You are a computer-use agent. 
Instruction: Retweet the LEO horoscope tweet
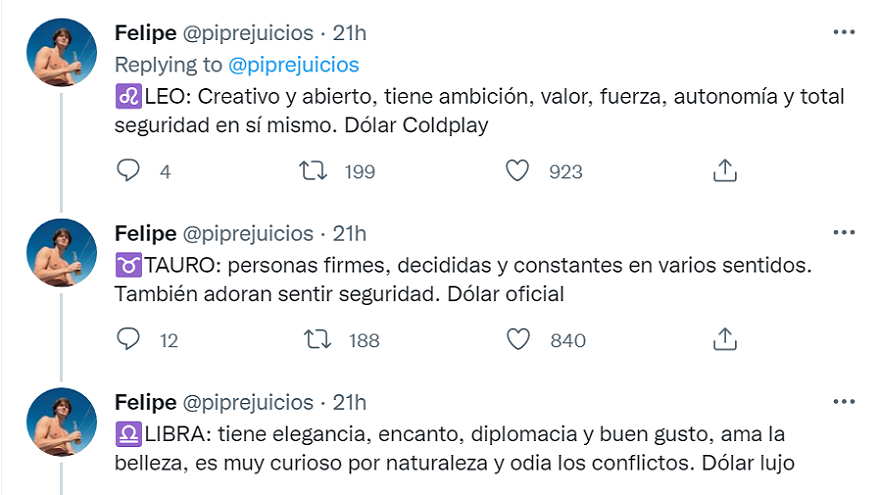(315, 171)
